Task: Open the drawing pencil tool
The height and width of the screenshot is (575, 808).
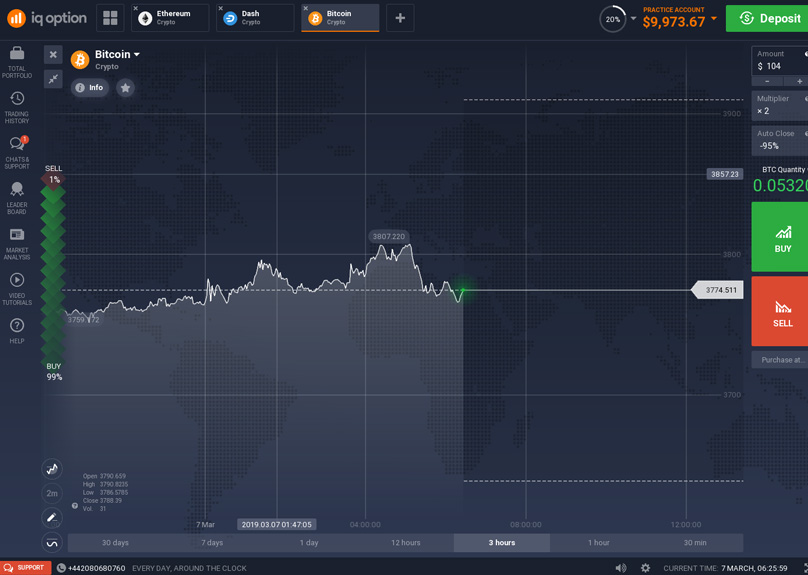Action: click(52, 518)
